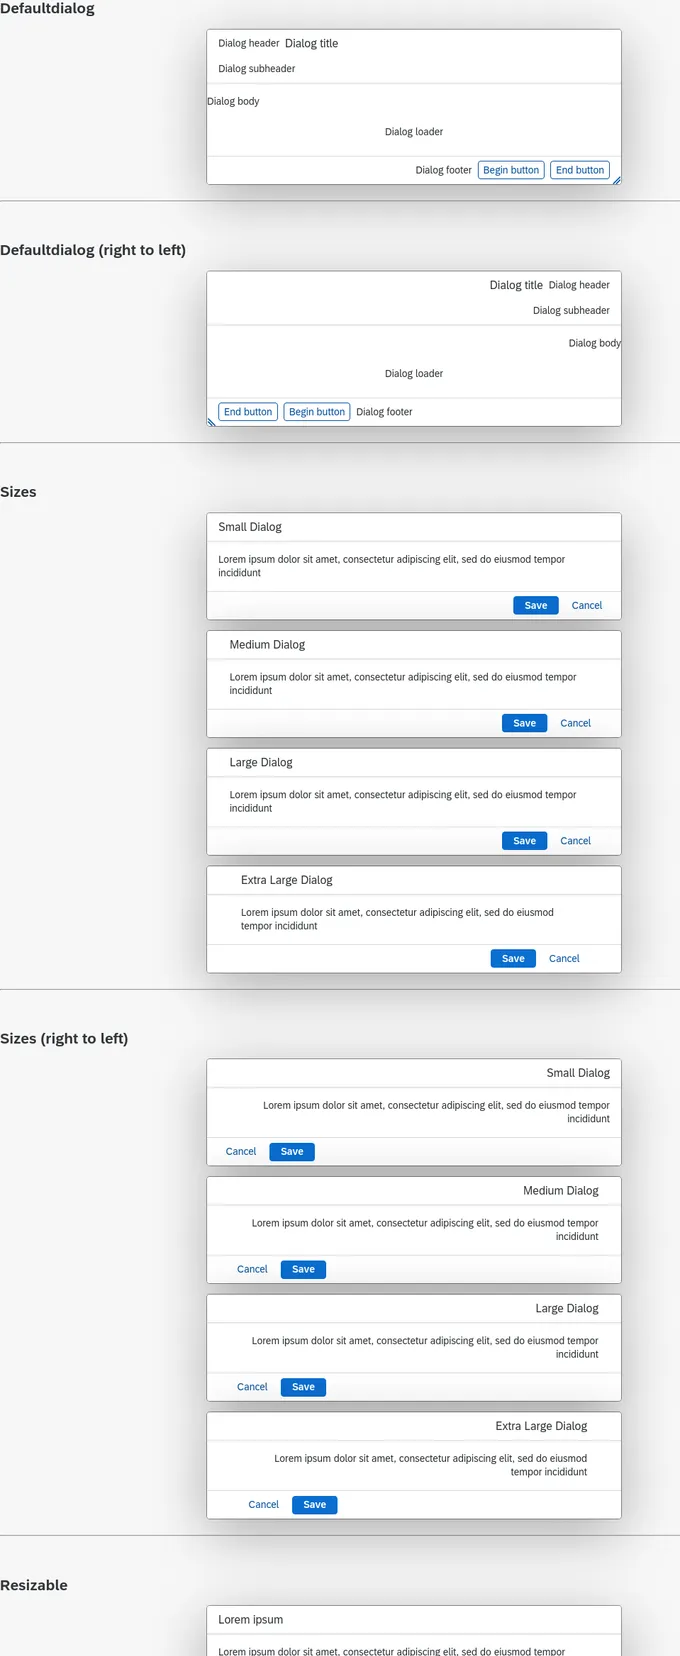Screen dimensions: 680x1656
Task: Save the right-to-left Small Dialog
Action: 292,1152
